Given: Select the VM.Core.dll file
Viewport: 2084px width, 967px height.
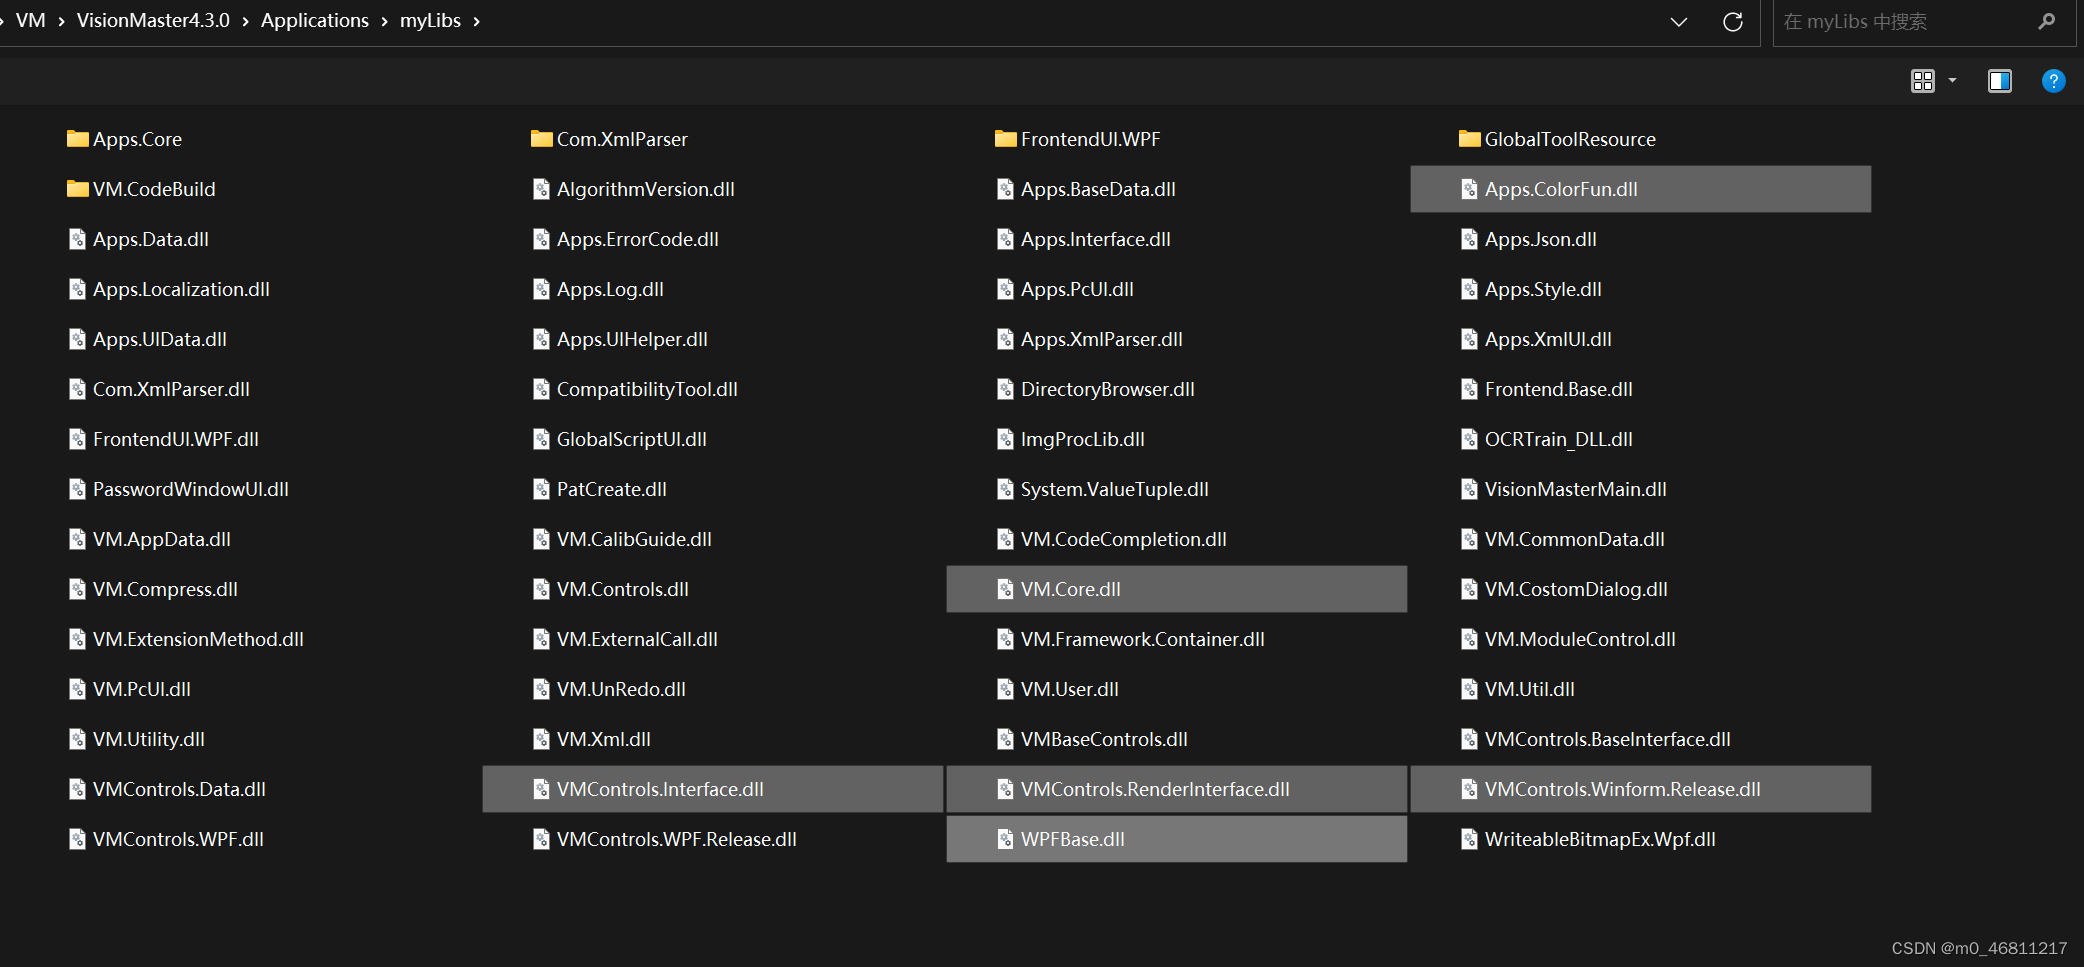Looking at the screenshot, I should 1071,589.
